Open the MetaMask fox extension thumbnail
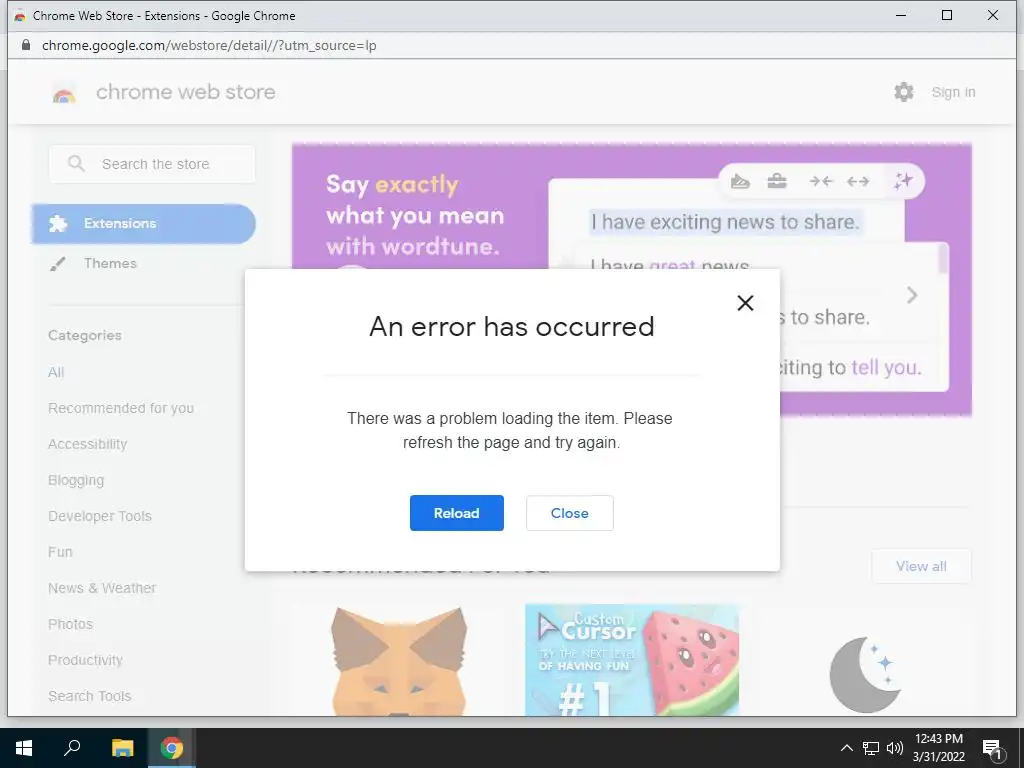 coord(399,660)
